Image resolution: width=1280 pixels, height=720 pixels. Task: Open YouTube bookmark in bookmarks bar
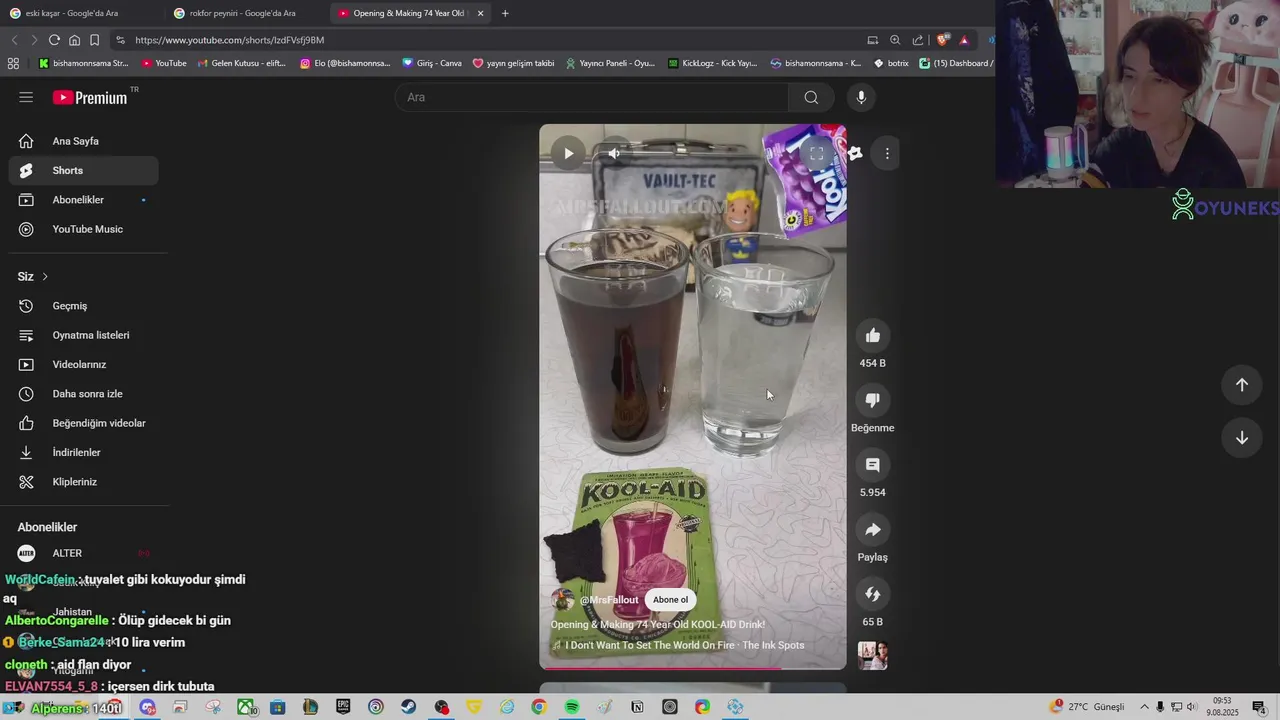[x=164, y=63]
